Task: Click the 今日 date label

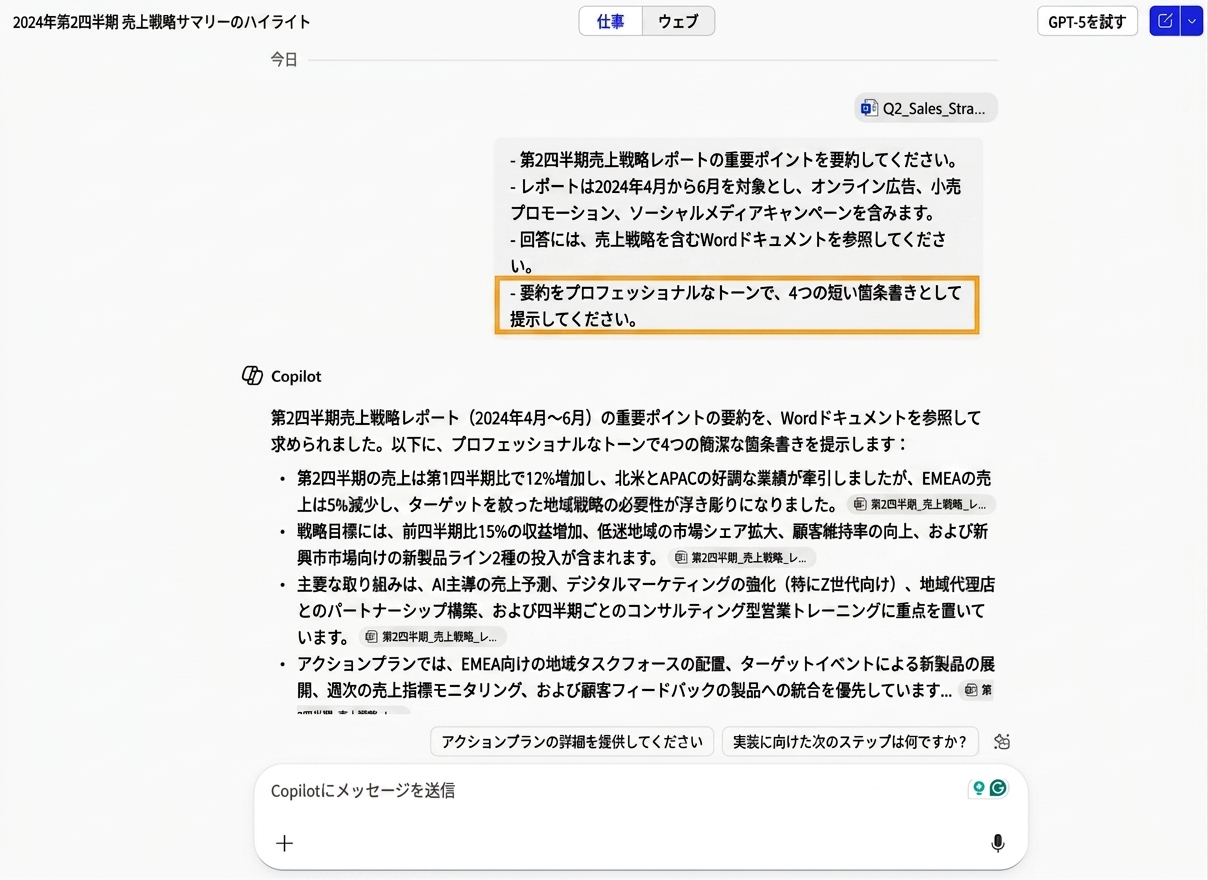Action: click(x=284, y=60)
